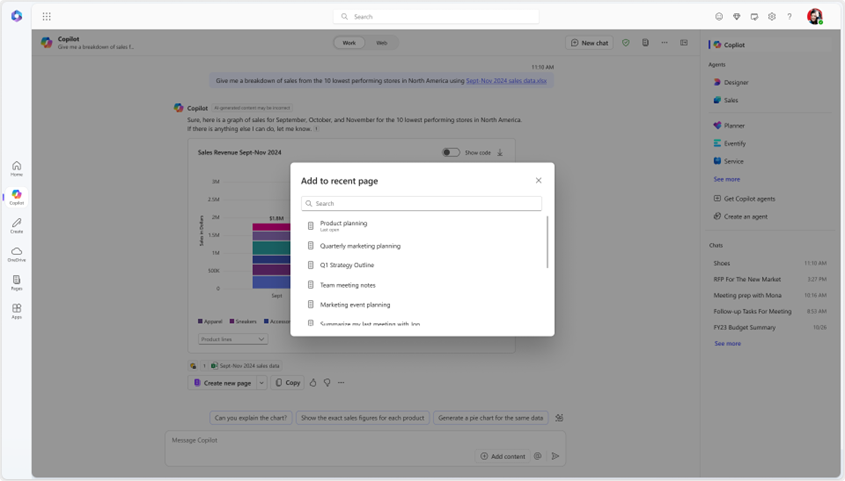
Task: Click the send message arrow
Action: point(555,456)
